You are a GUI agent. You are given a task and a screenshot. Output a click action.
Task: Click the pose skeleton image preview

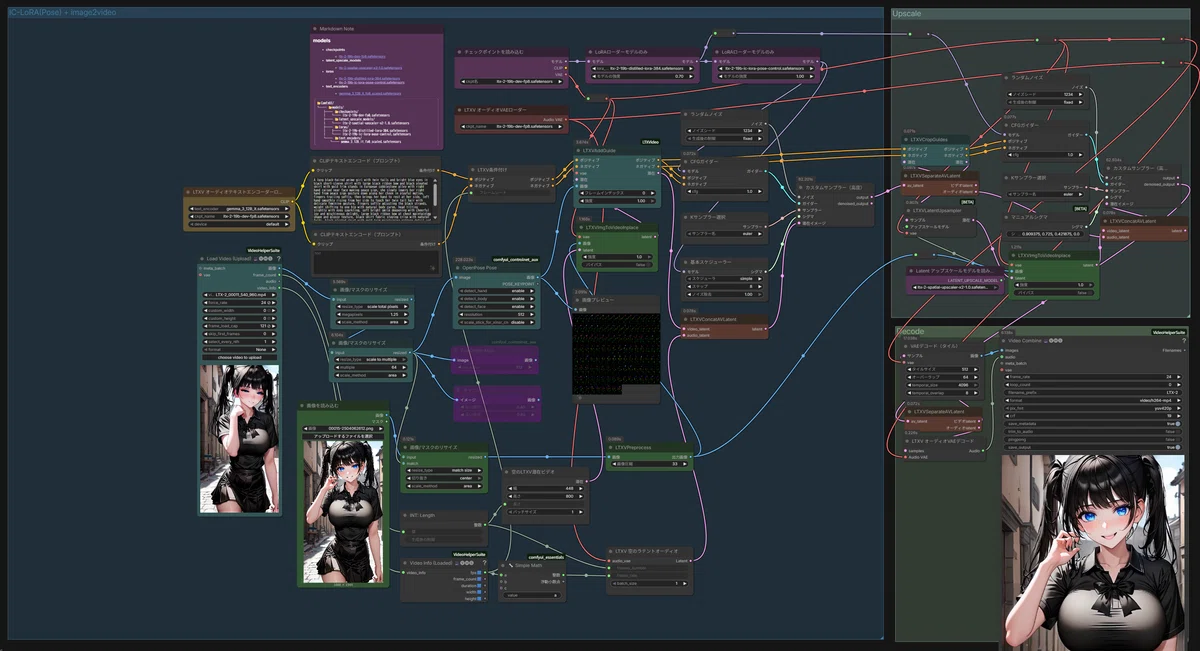[x=616, y=353]
